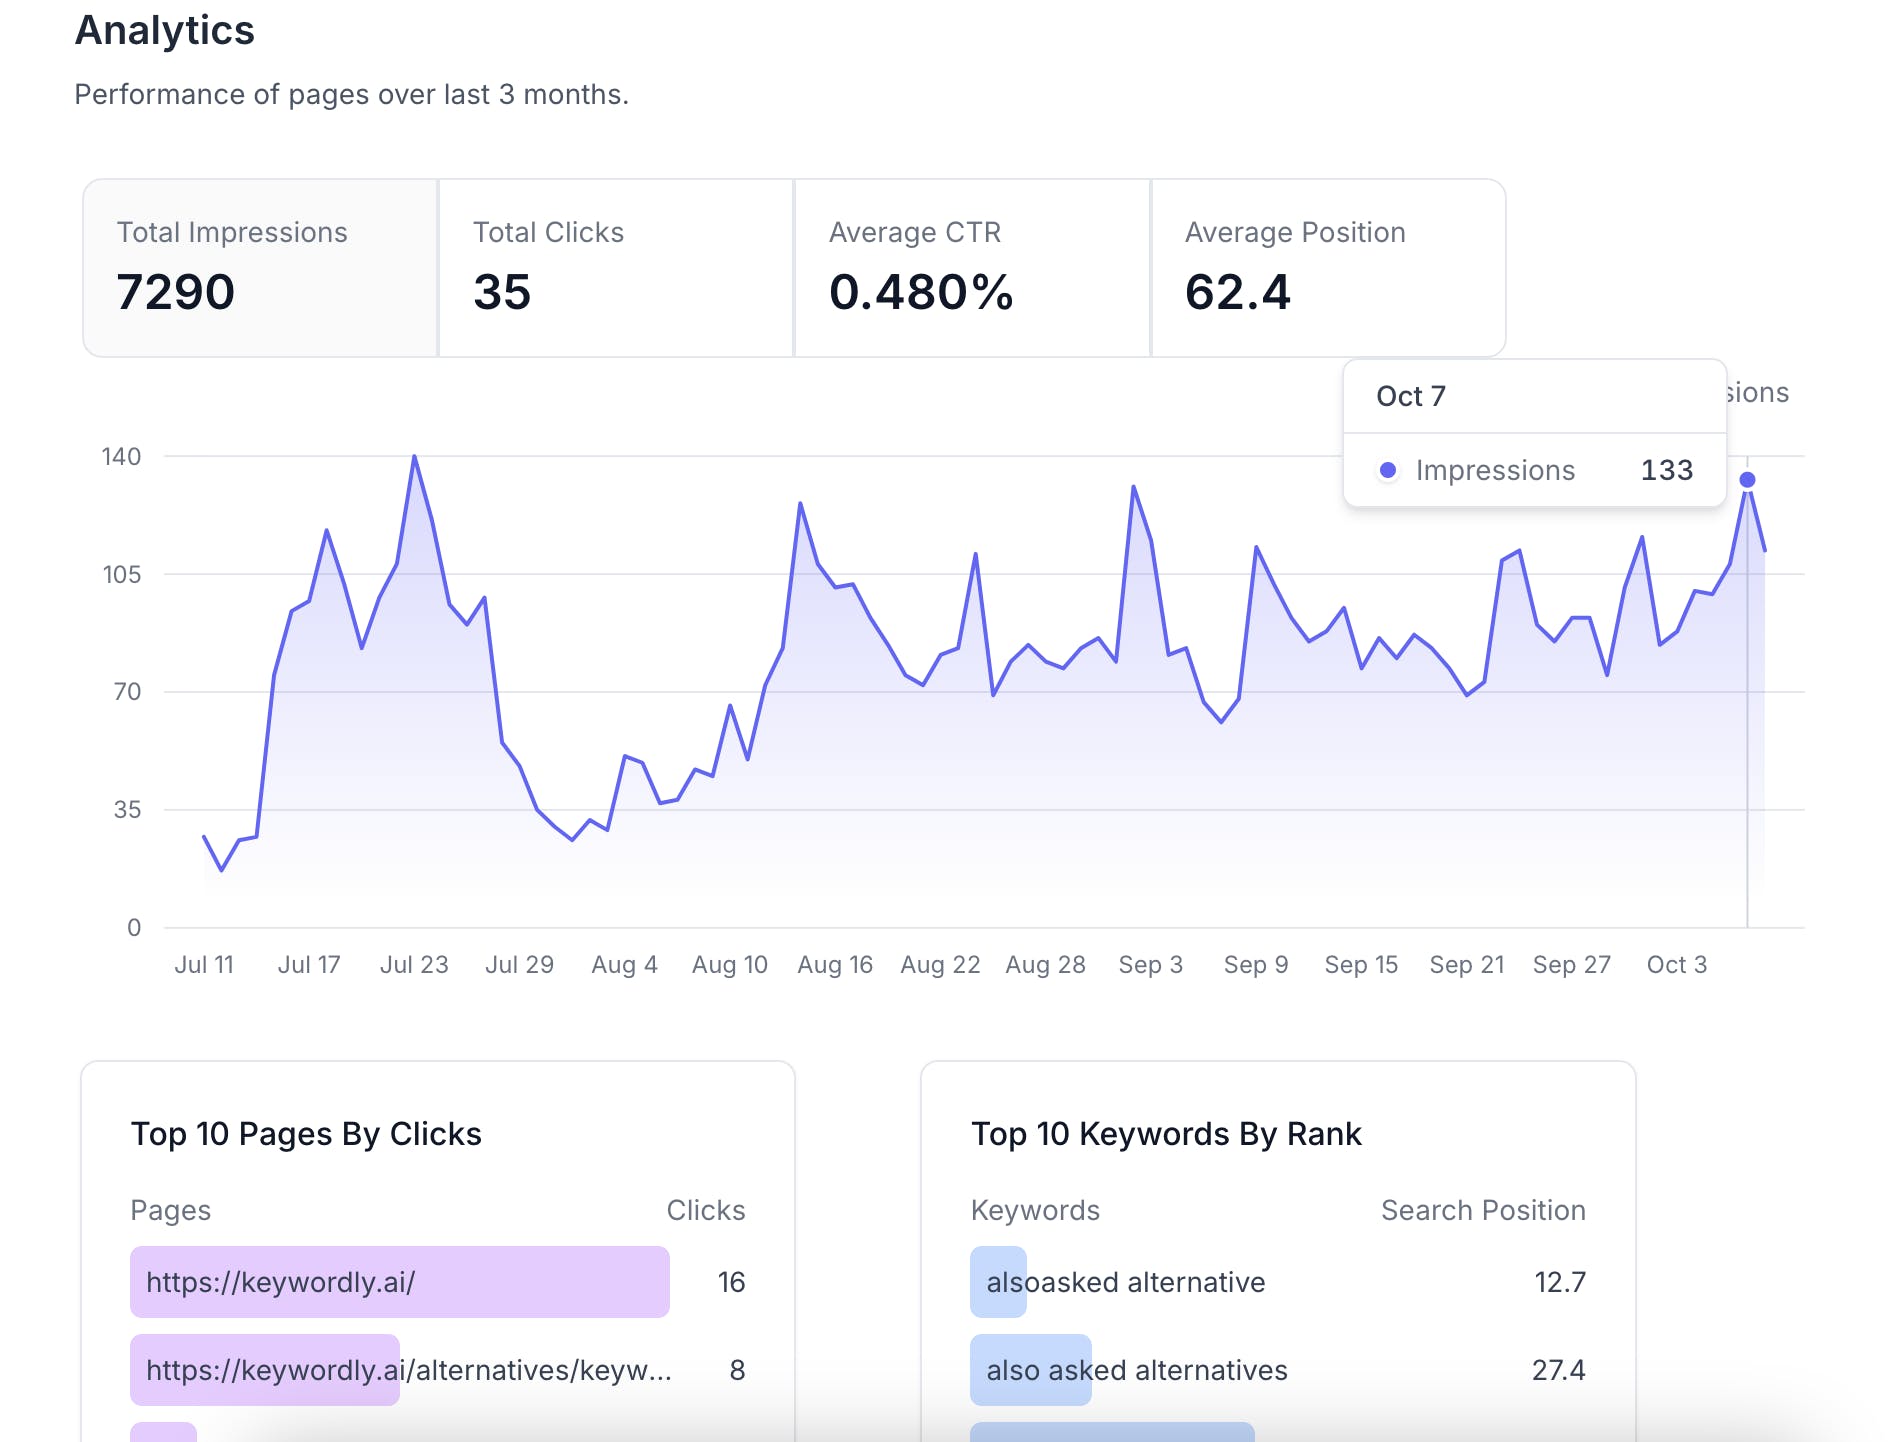Click the Keywords column header
This screenshot has height=1442, width=1894.
1035,1210
